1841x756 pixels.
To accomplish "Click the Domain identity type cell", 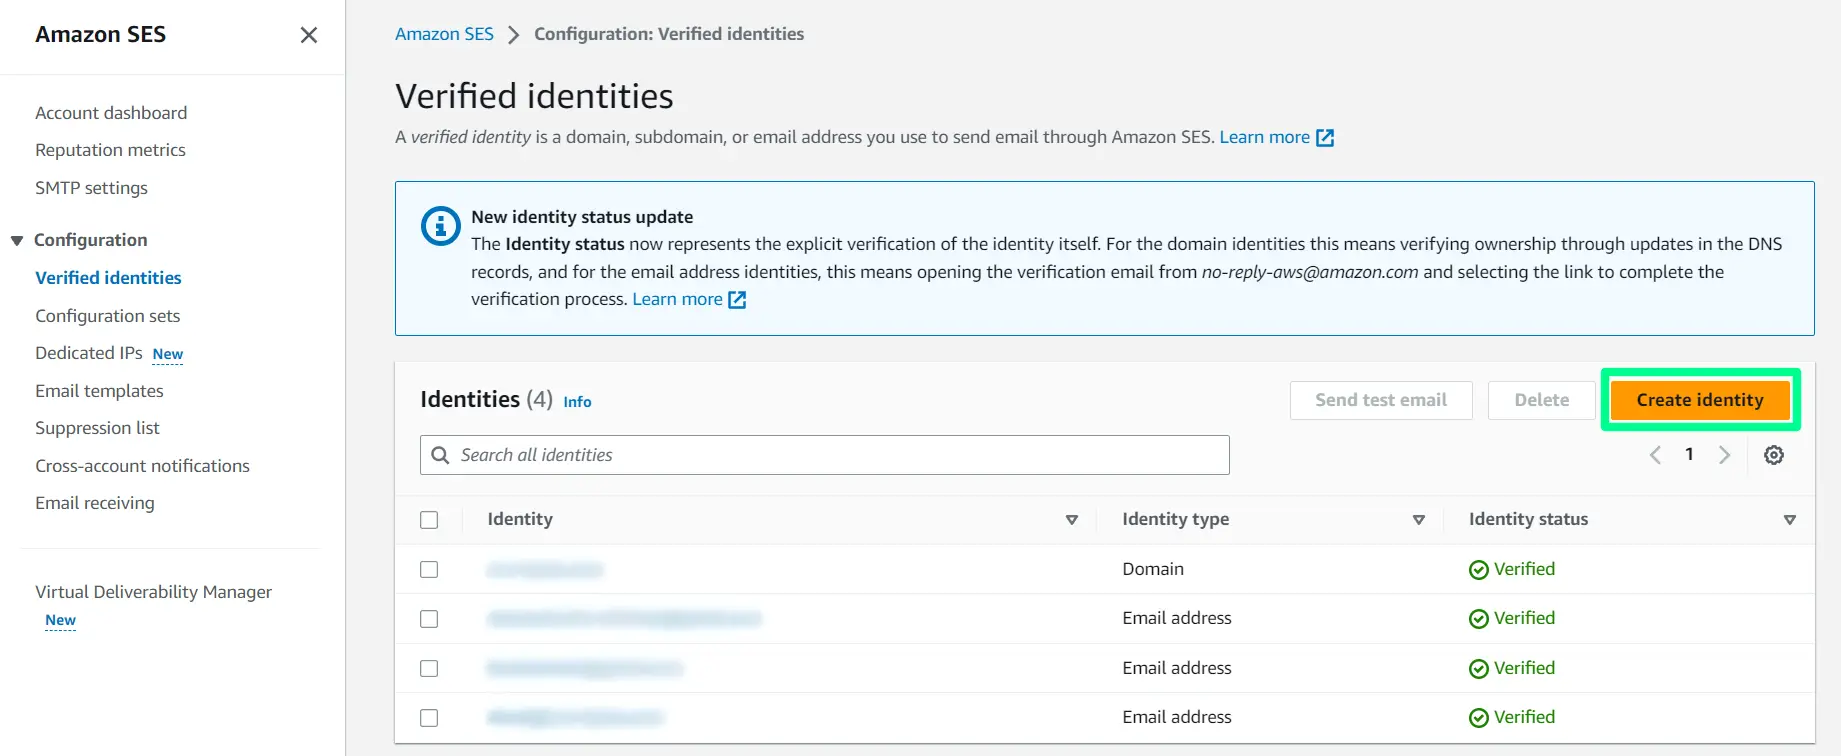I will point(1153,569).
